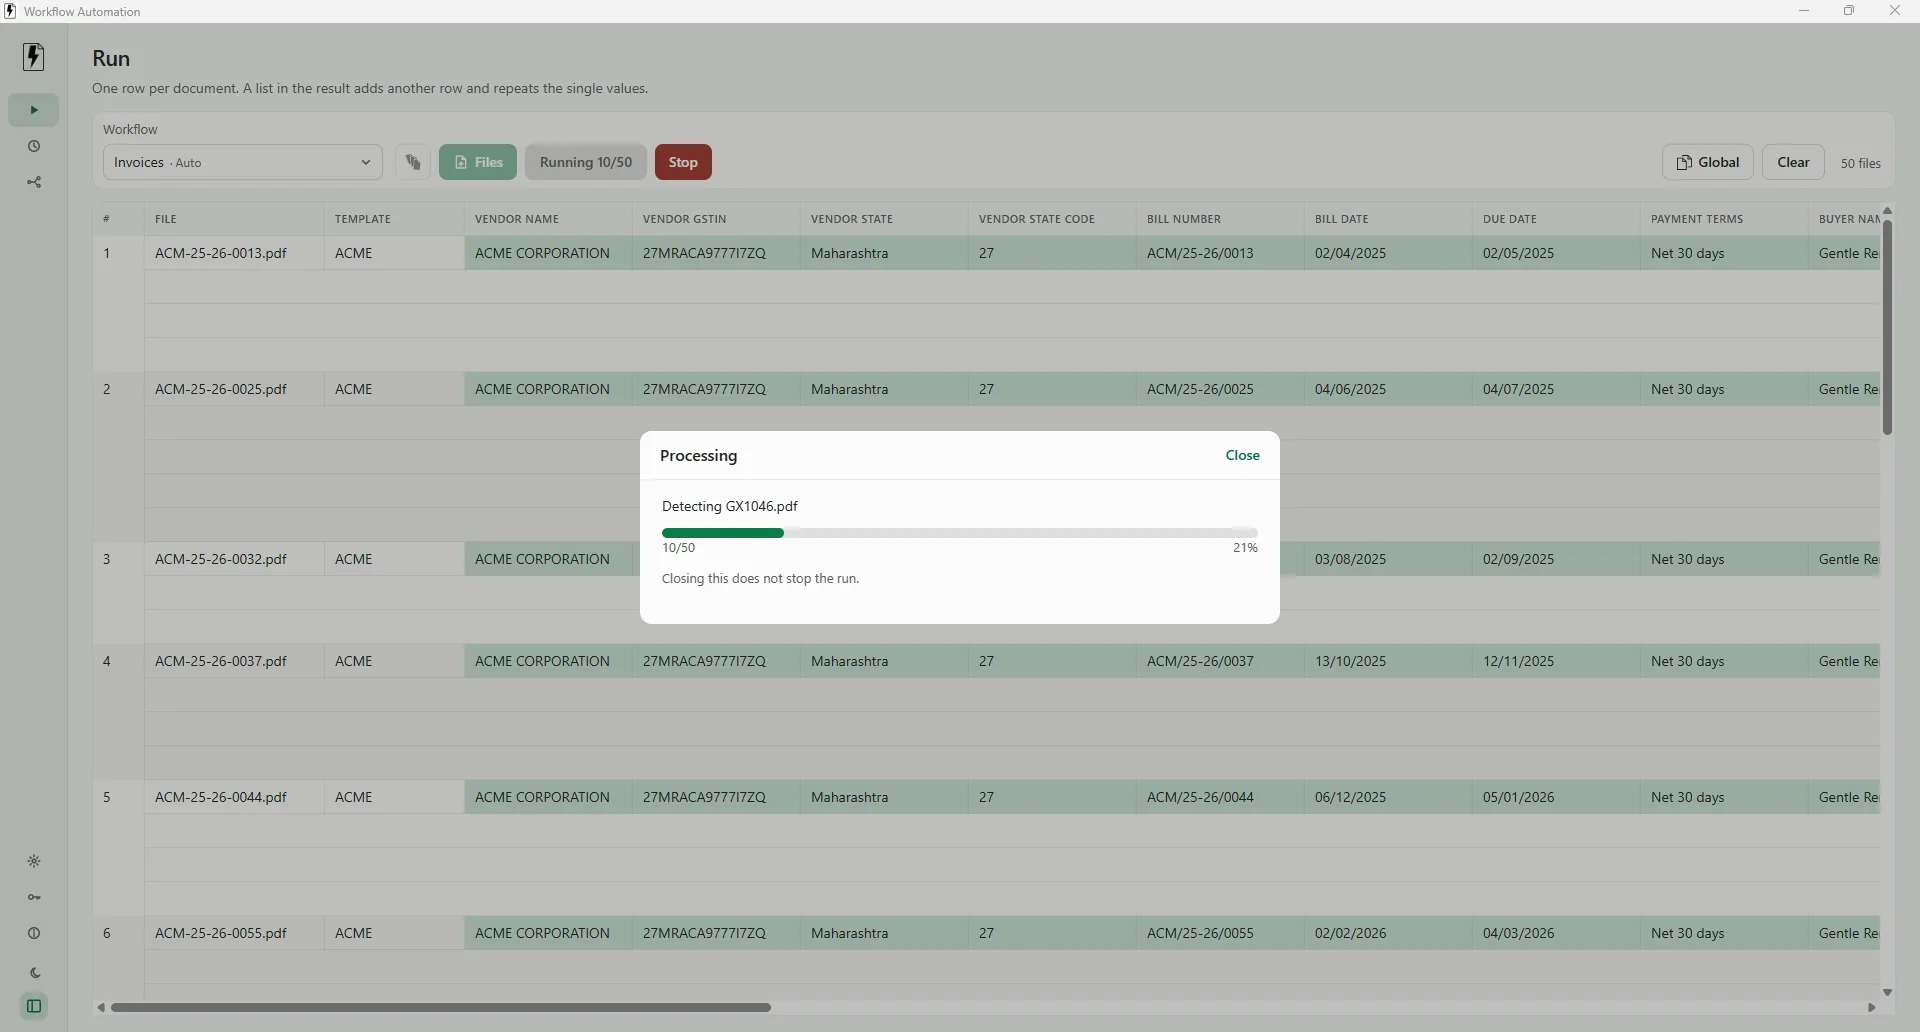Click the scroll-up arrow of the table scrollbar
1920x1032 pixels.
tap(1887, 211)
